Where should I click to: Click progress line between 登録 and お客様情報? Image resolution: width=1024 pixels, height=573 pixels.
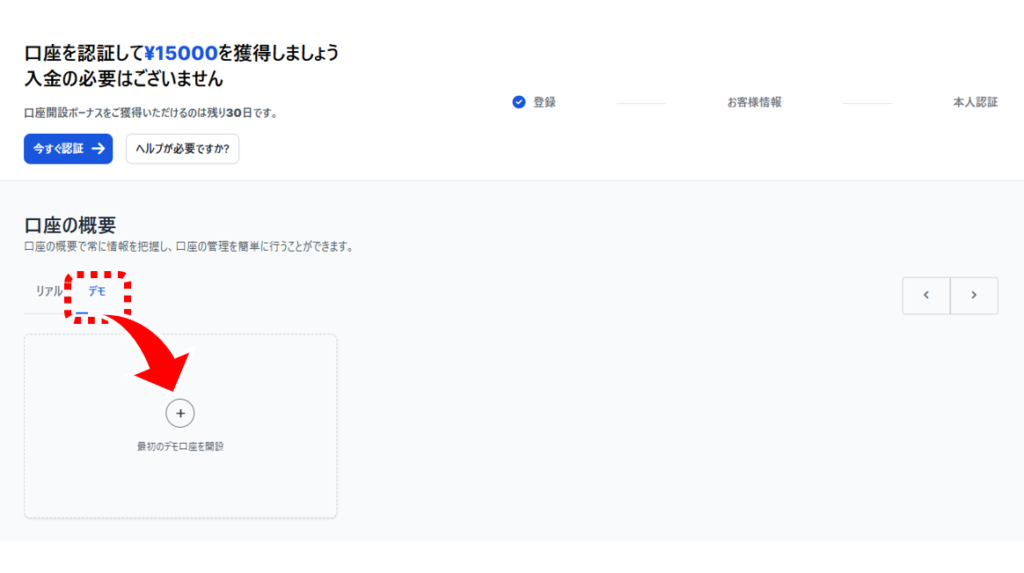[640, 102]
